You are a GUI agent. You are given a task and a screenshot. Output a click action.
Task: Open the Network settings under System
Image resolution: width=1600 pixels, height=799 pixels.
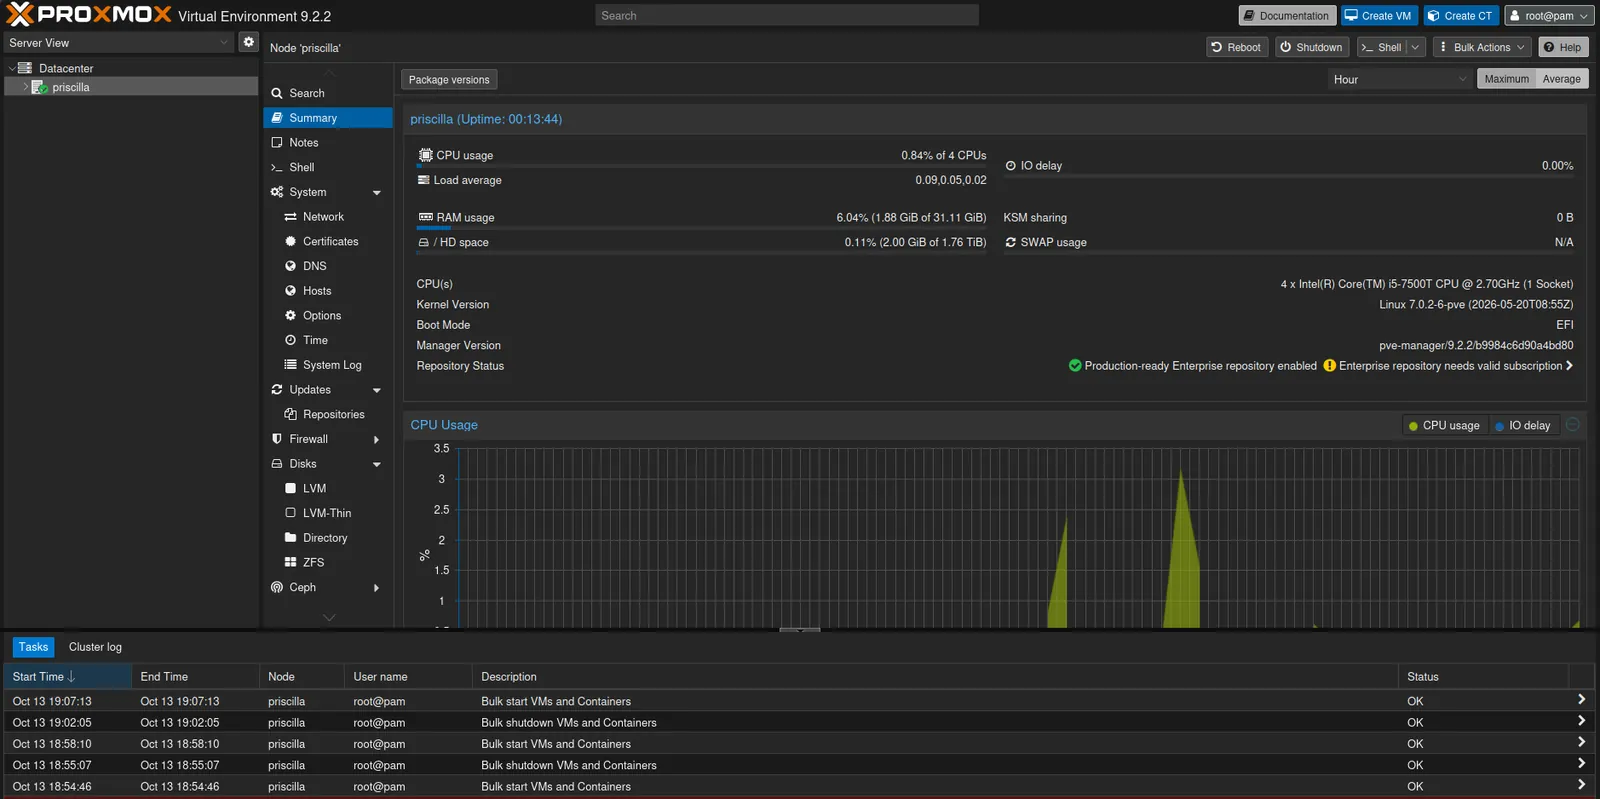point(323,217)
